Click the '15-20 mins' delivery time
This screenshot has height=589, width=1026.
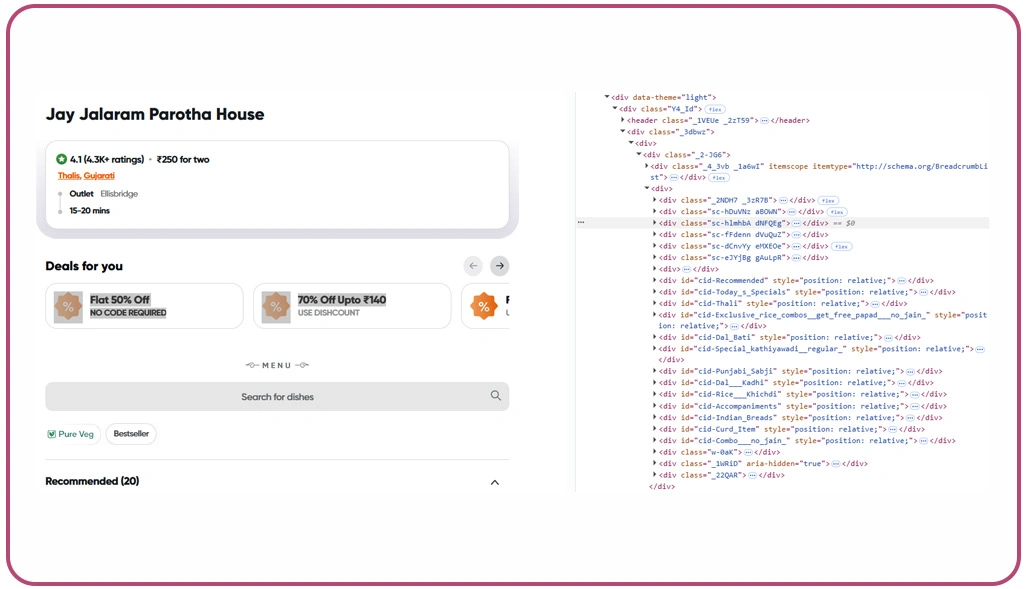point(90,211)
